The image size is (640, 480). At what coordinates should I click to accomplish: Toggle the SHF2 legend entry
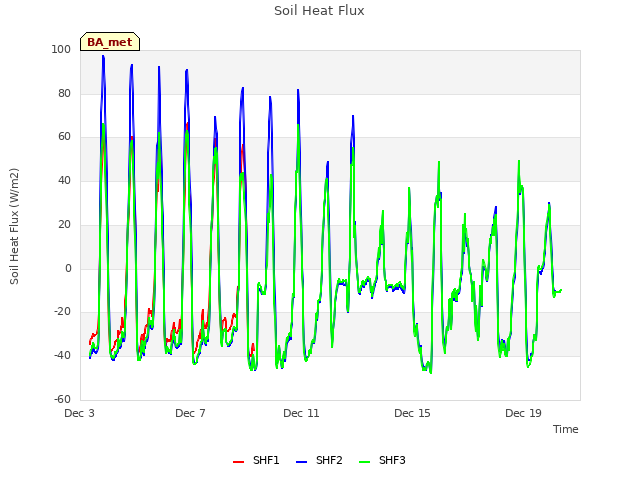[x=319, y=460]
